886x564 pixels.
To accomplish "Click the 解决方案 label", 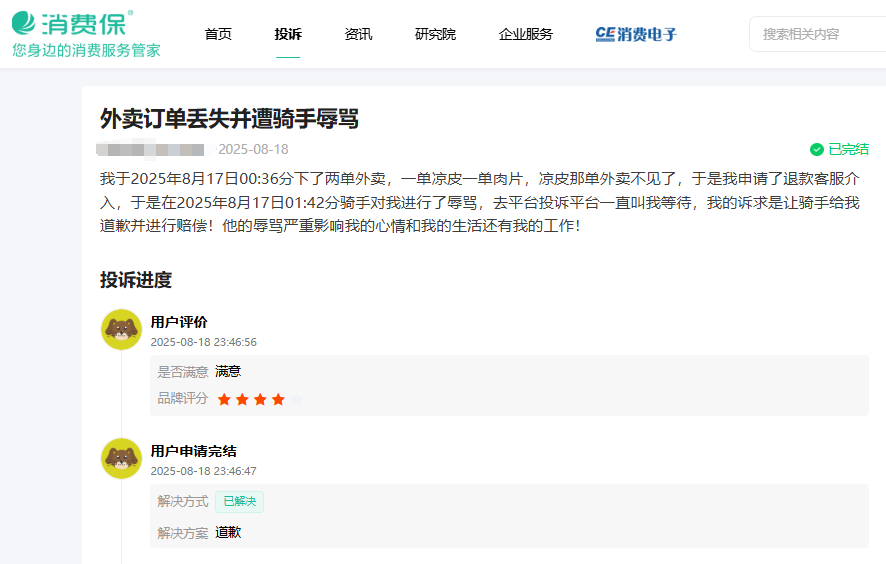I will pyautogui.click(x=183, y=533).
